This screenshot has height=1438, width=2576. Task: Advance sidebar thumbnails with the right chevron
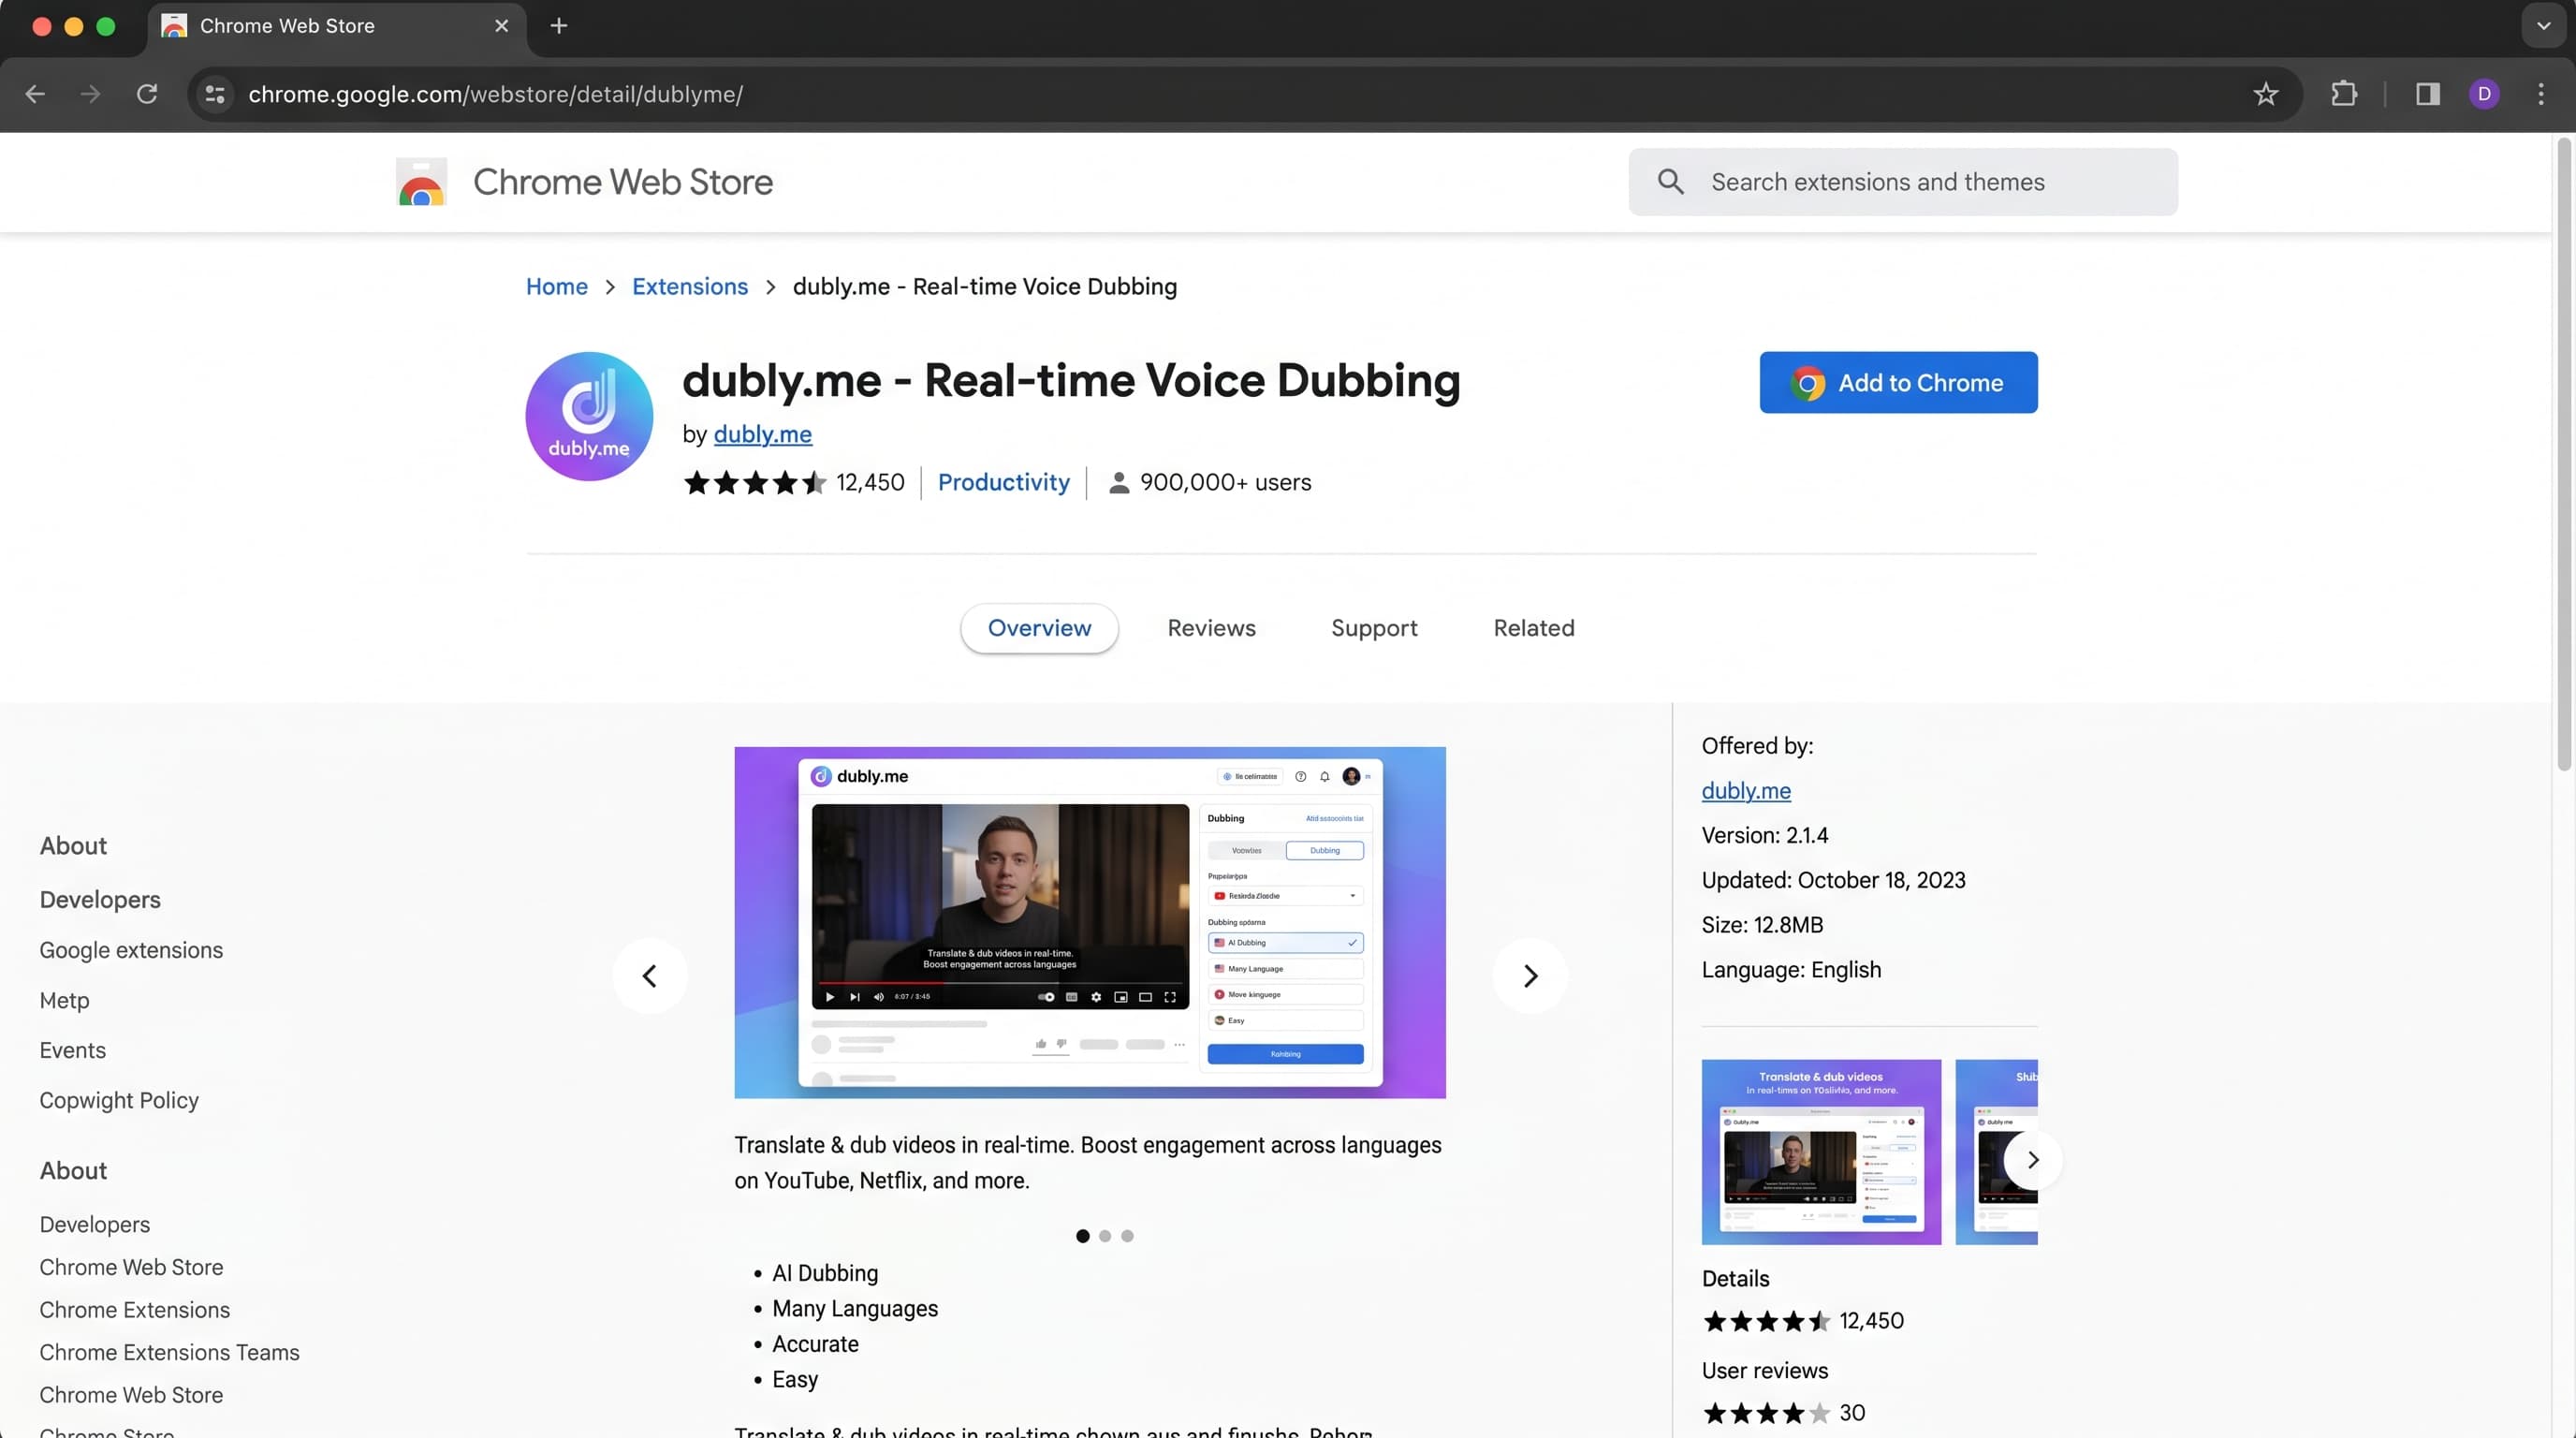[x=2032, y=1160]
